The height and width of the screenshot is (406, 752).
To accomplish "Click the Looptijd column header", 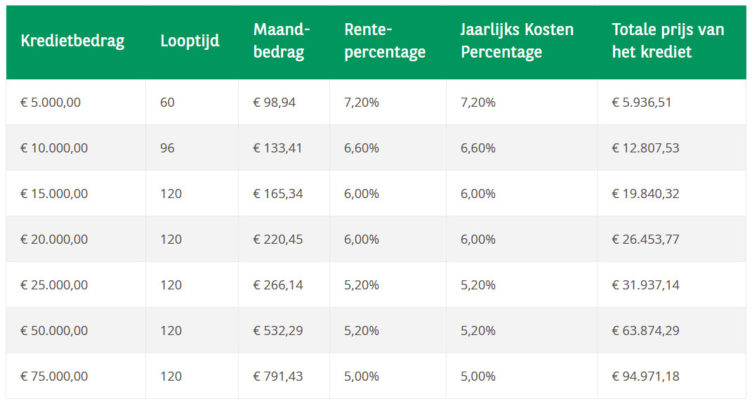I will tap(189, 41).
